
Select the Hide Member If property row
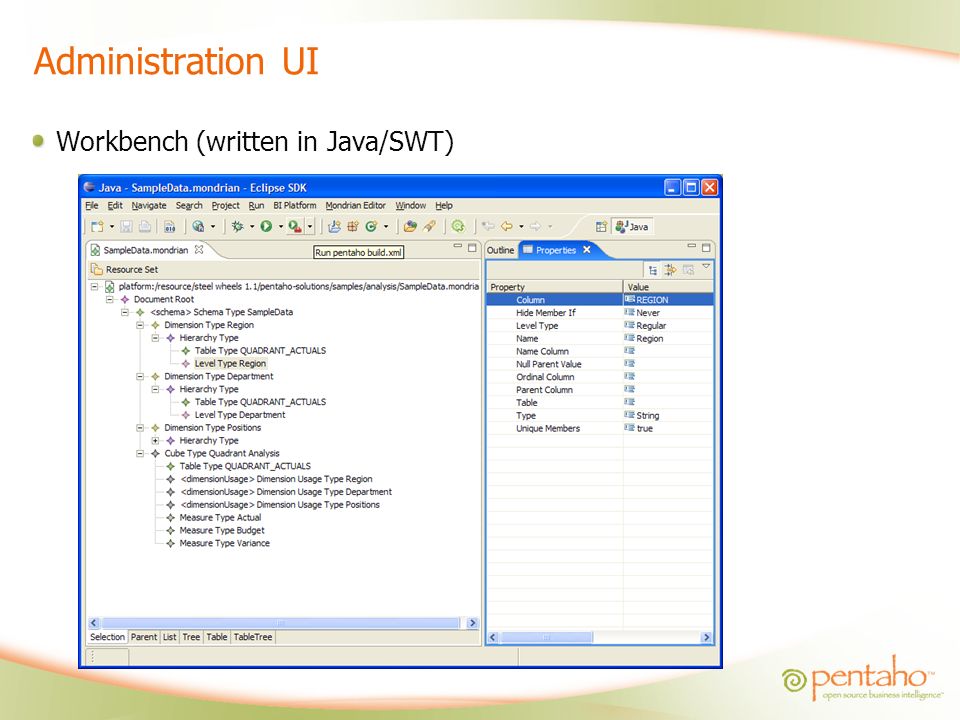pyautogui.click(x=600, y=313)
